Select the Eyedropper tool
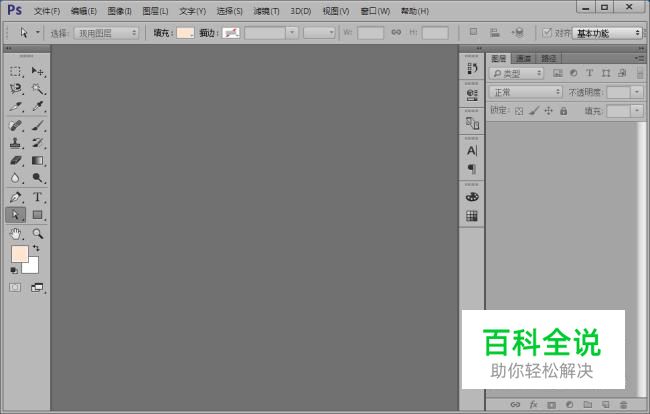Viewport: 650px width, 414px height. point(38,107)
